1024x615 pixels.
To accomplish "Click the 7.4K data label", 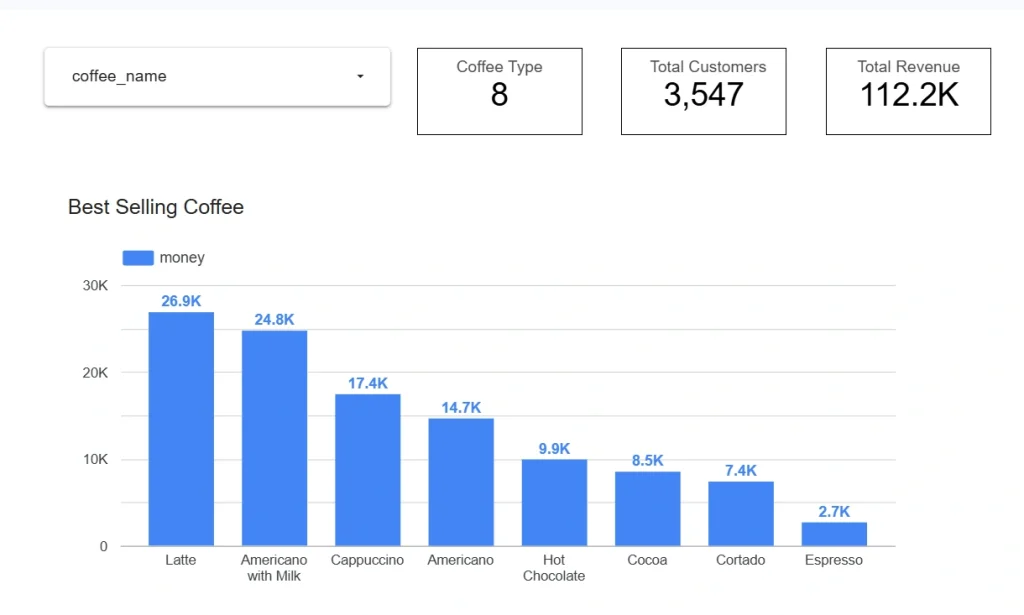I will click(x=741, y=471).
